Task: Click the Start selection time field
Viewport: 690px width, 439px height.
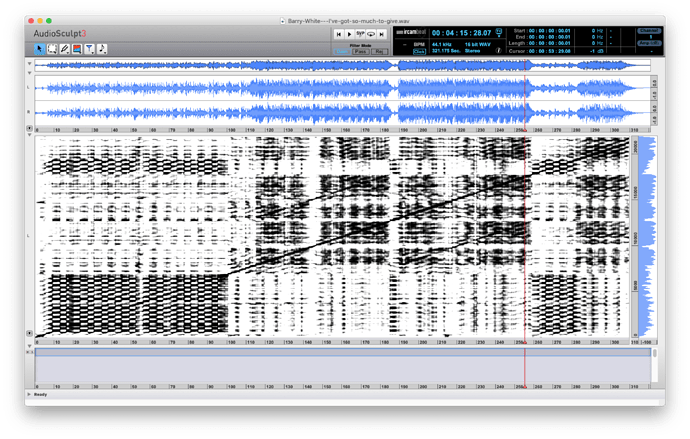Action: [x=549, y=31]
